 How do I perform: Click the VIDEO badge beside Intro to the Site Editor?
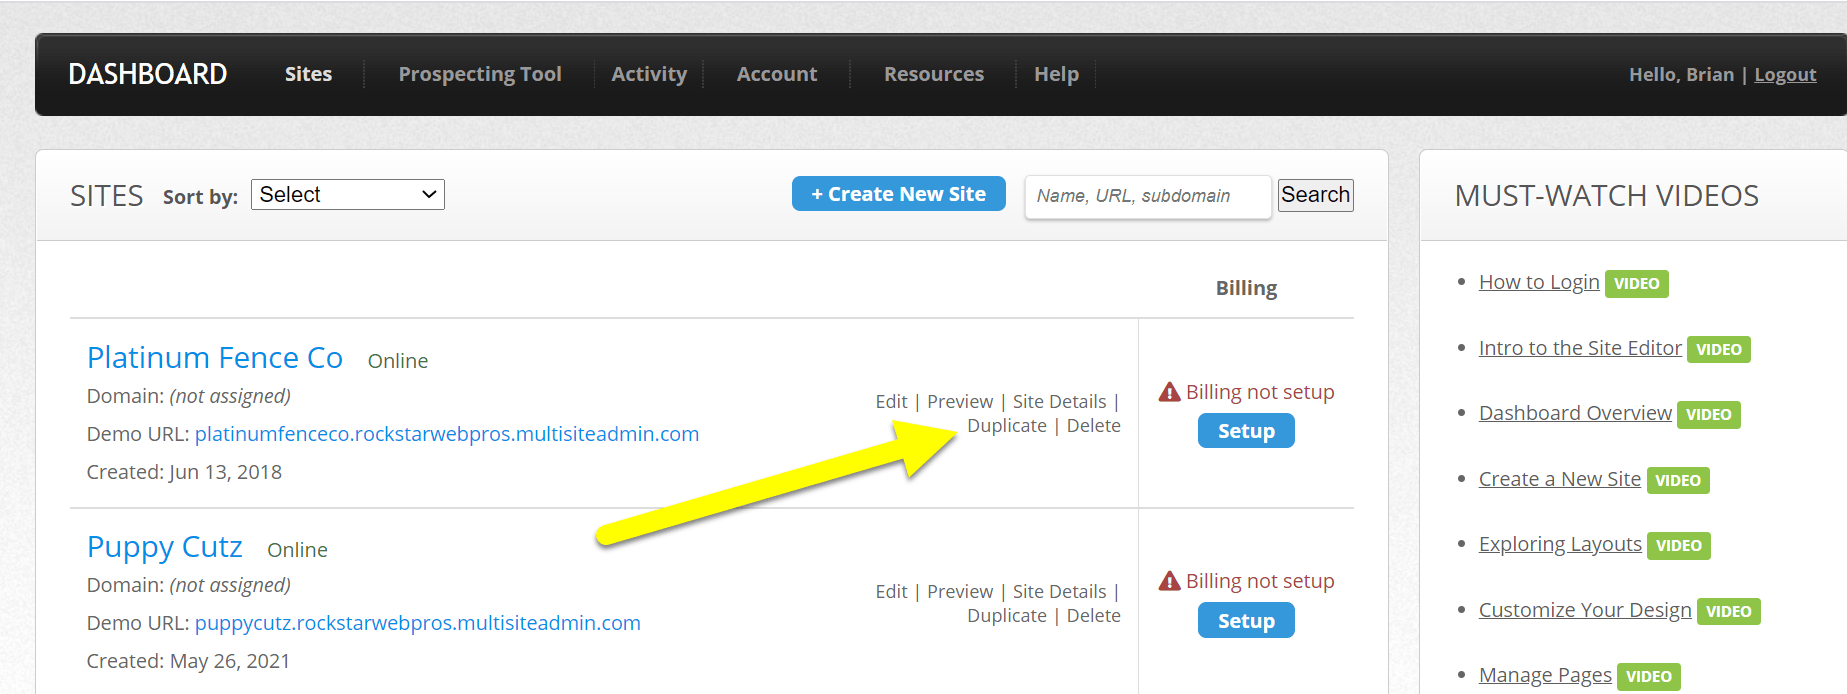(x=1718, y=349)
